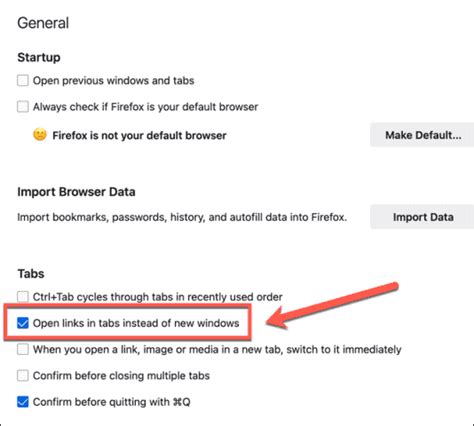
Task: Open the Import Data button
Action: 423,217
